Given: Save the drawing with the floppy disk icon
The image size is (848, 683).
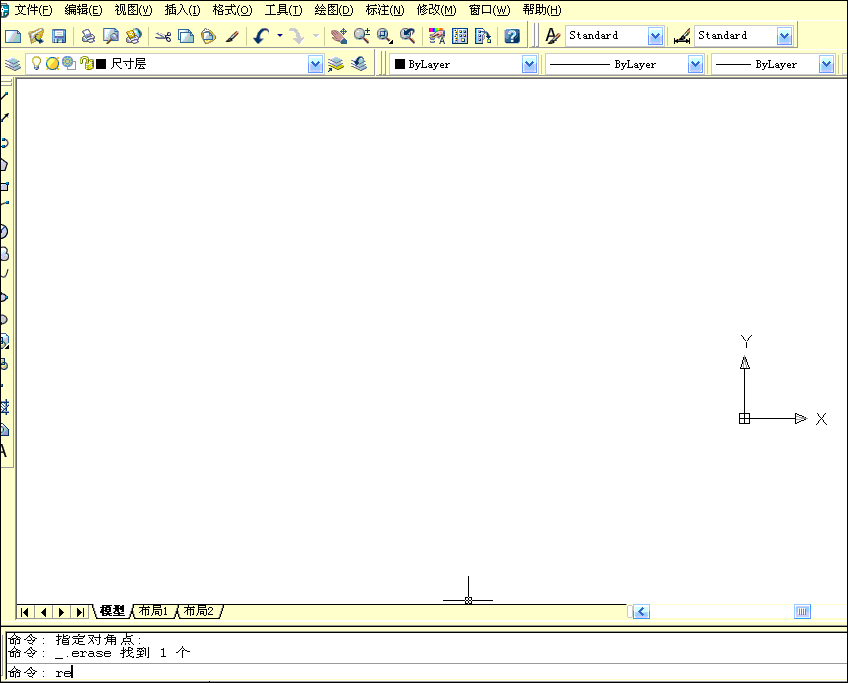Looking at the screenshot, I should pyautogui.click(x=58, y=36).
